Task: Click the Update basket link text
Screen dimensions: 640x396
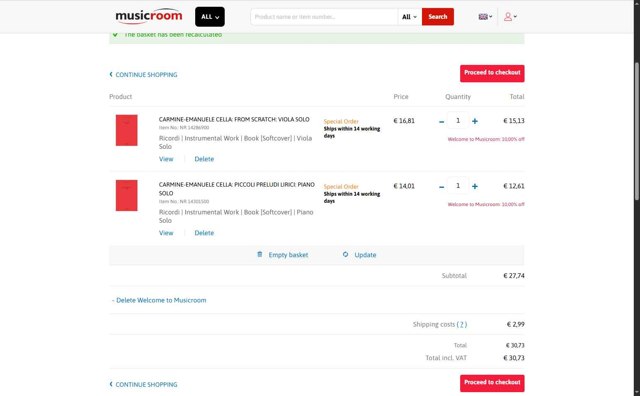Action: (365, 255)
